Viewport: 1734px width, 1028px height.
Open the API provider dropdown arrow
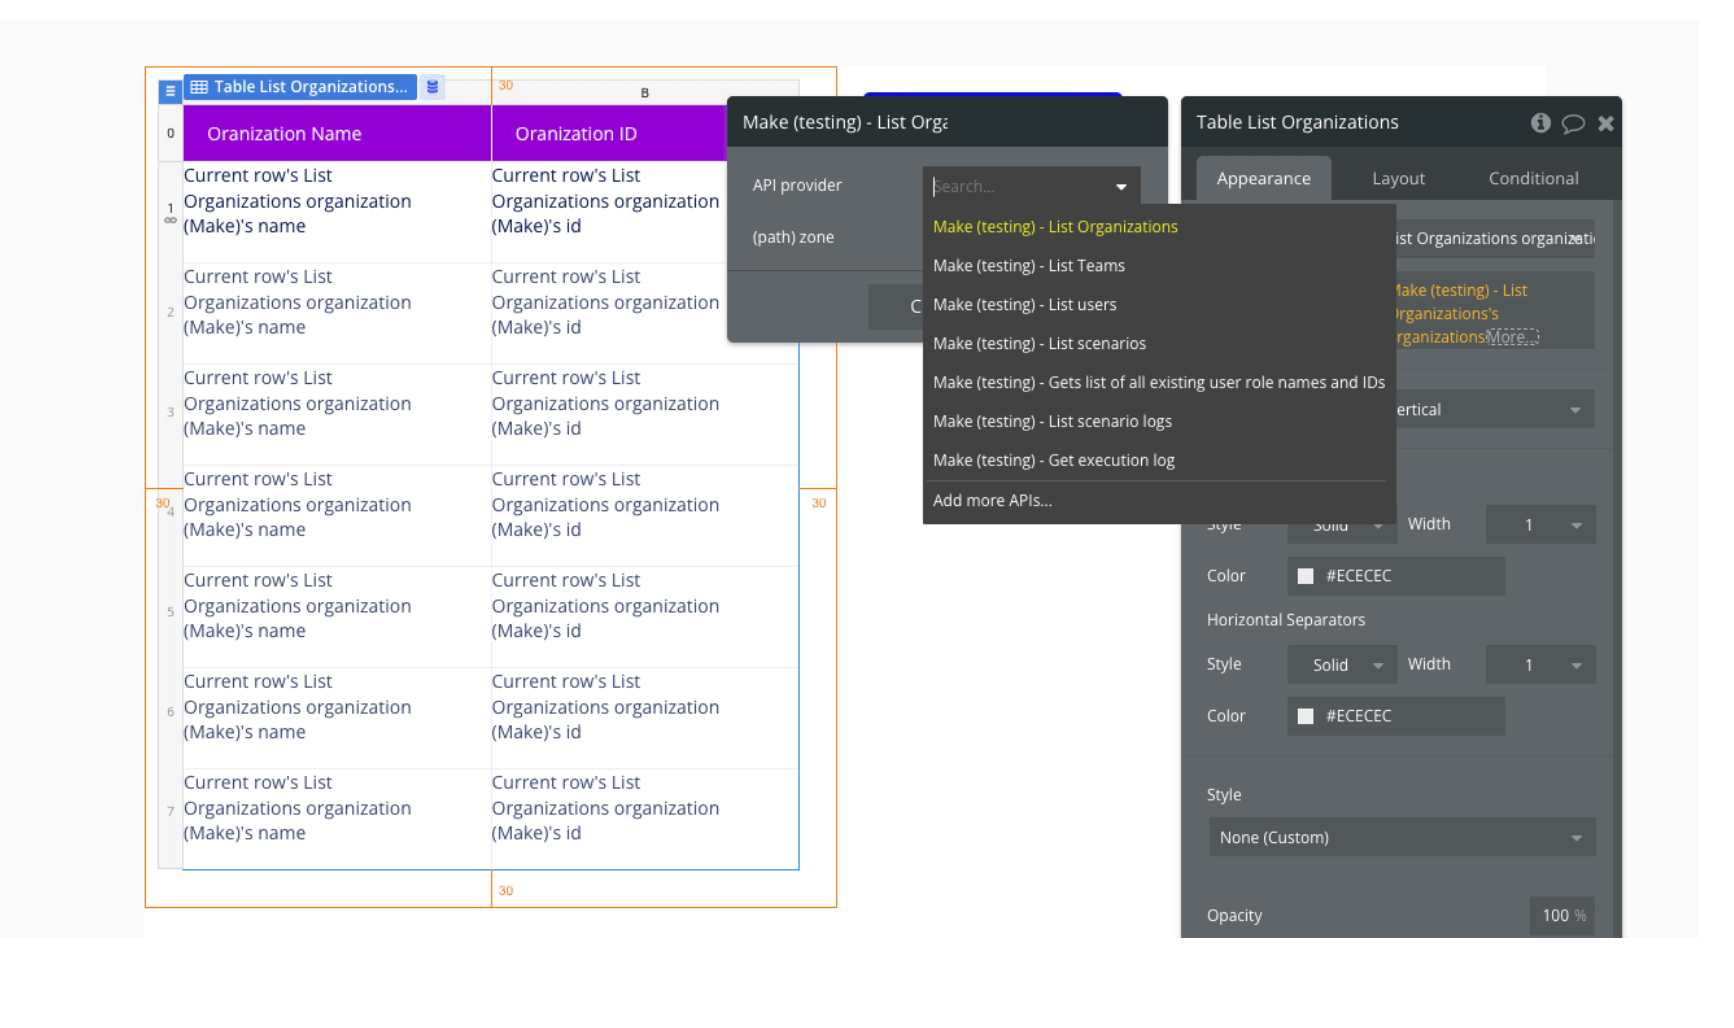click(x=1120, y=186)
